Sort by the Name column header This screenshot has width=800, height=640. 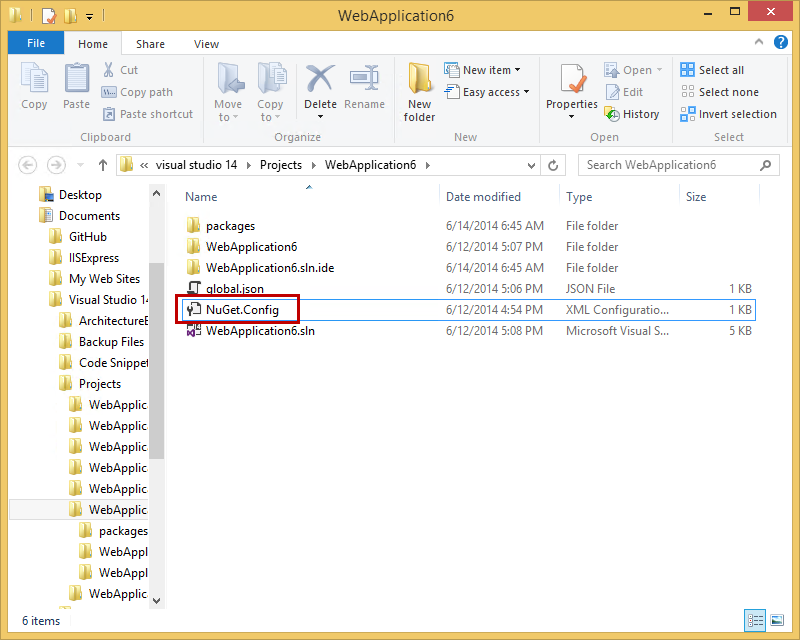(x=201, y=197)
